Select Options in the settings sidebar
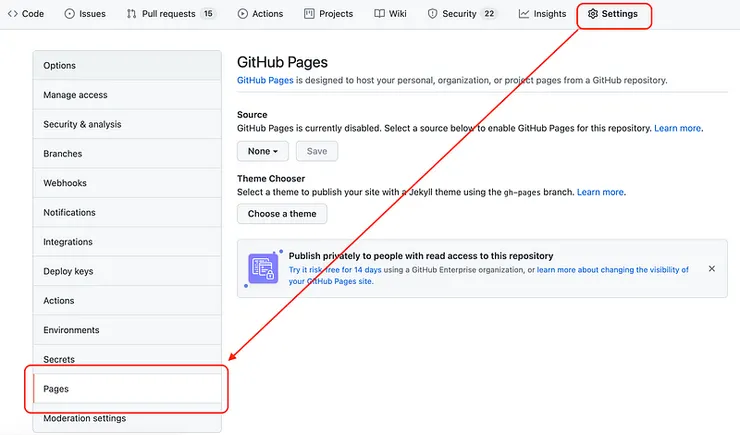 tap(127, 66)
